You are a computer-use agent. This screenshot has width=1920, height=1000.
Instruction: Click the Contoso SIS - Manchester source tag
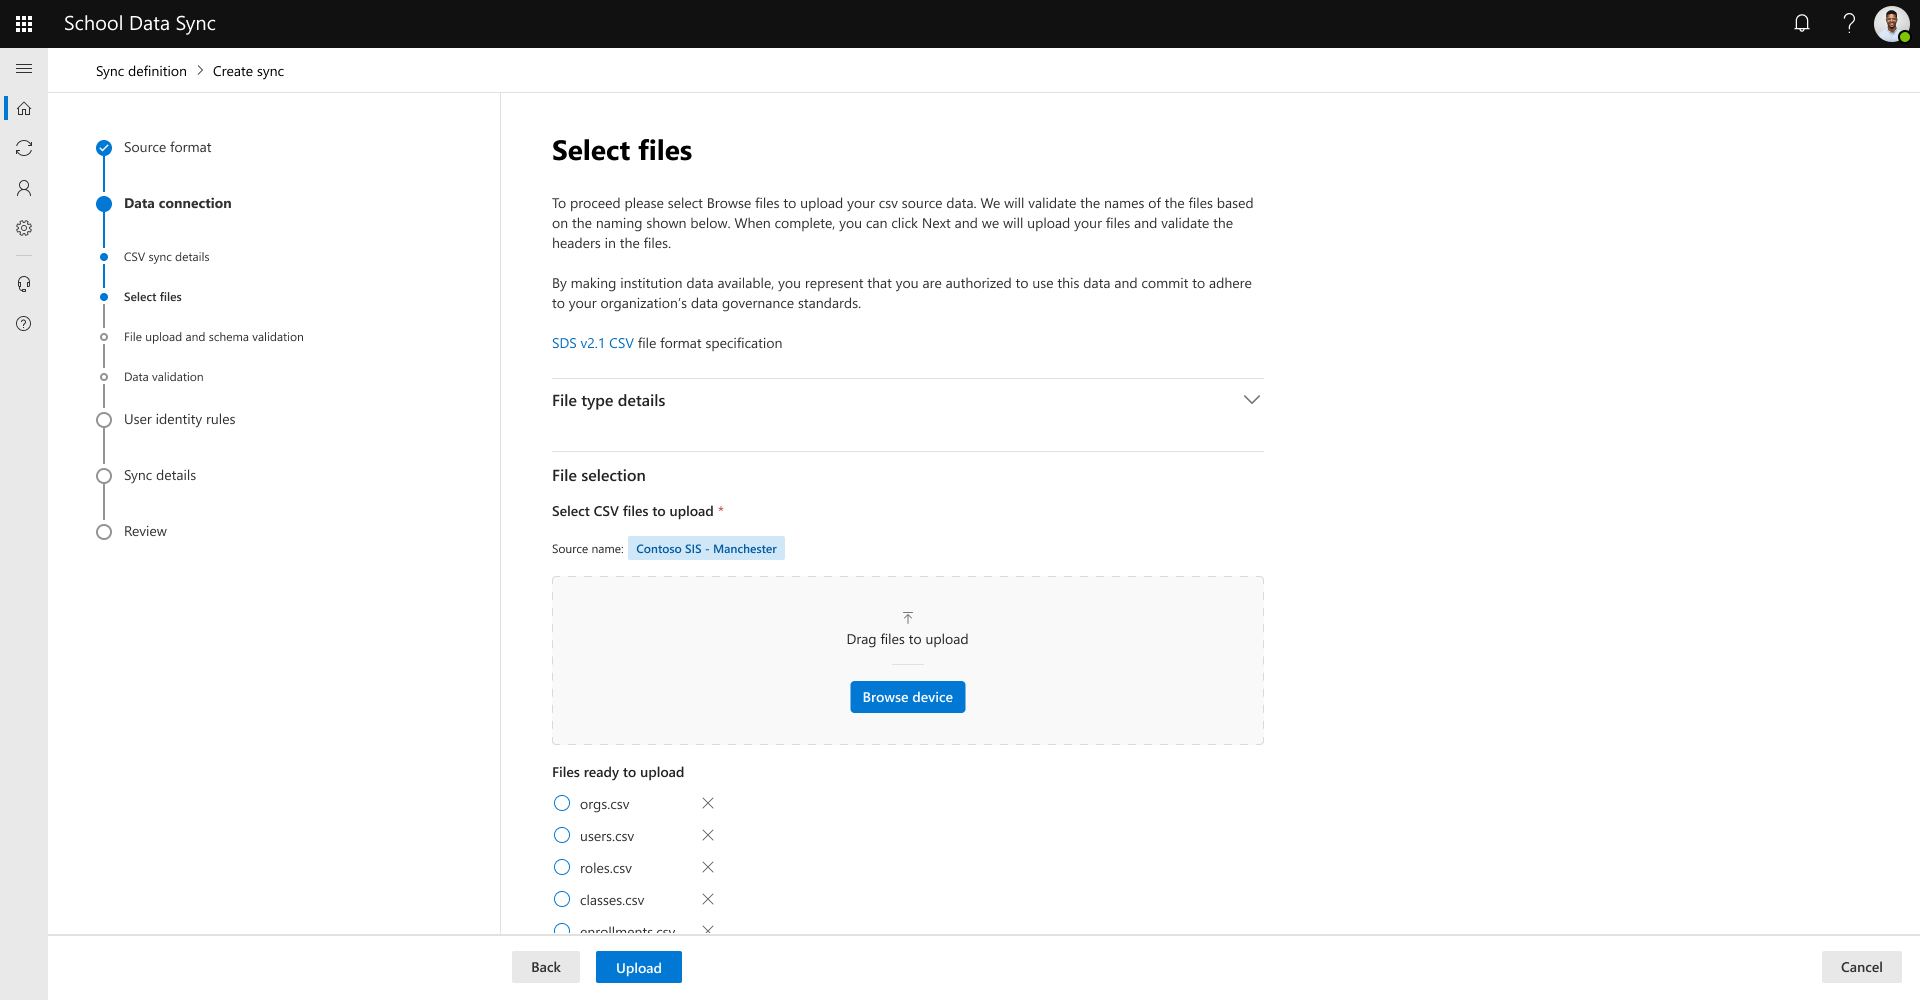[706, 548]
